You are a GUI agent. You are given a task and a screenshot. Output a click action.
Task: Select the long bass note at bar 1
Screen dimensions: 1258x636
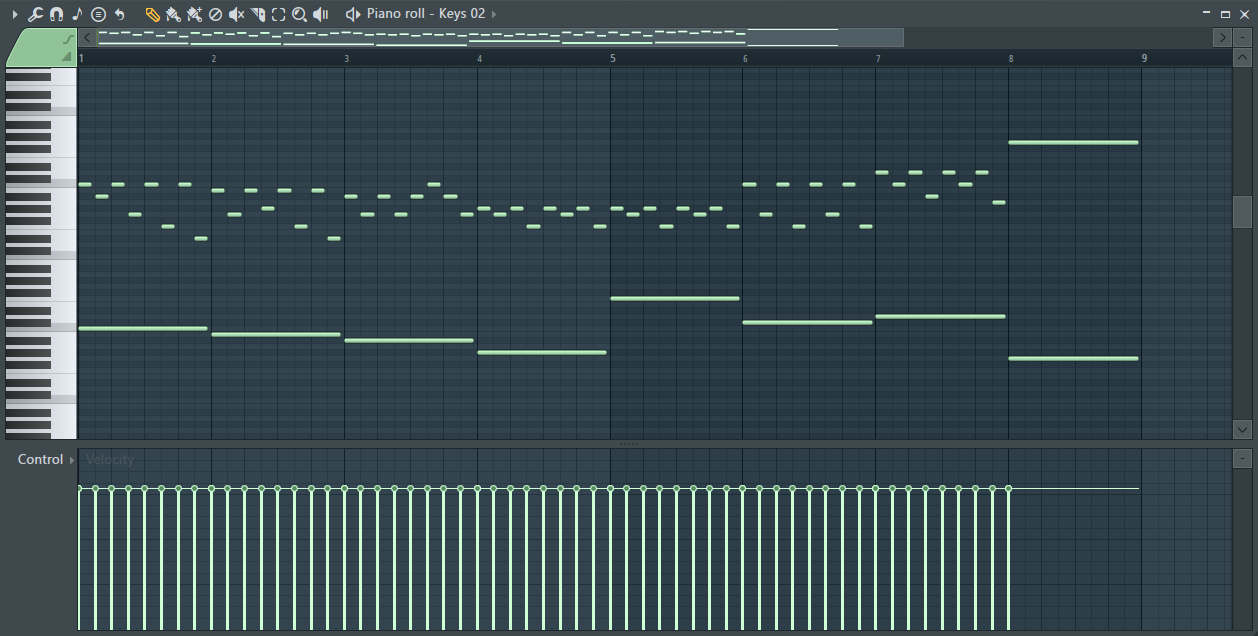(x=143, y=329)
